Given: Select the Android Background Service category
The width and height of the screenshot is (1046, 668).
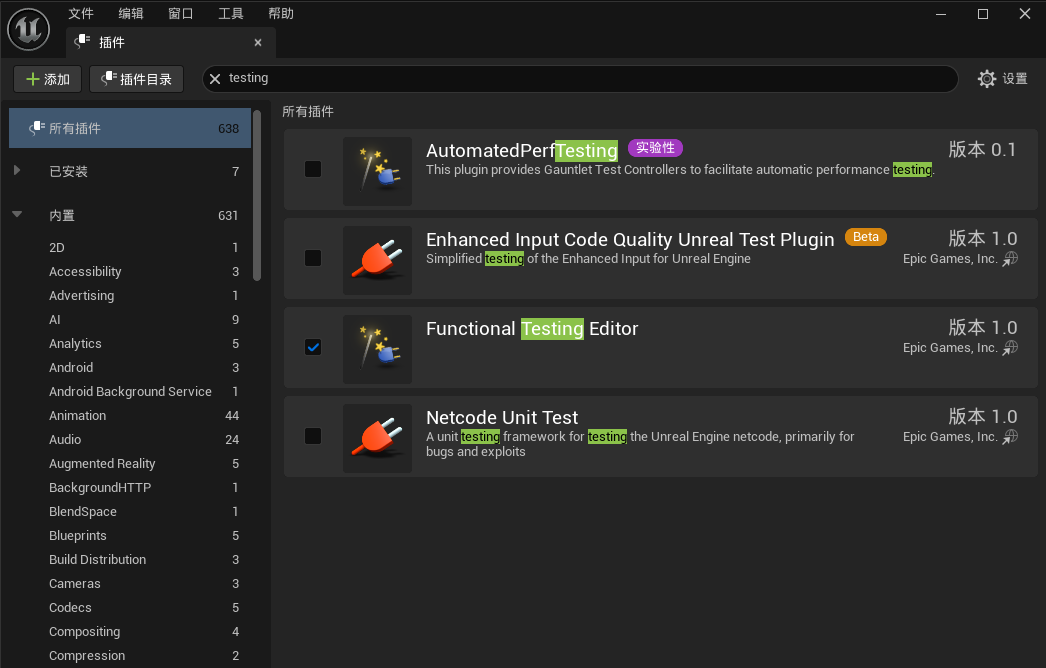Looking at the screenshot, I should pyautogui.click(x=130, y=392).
